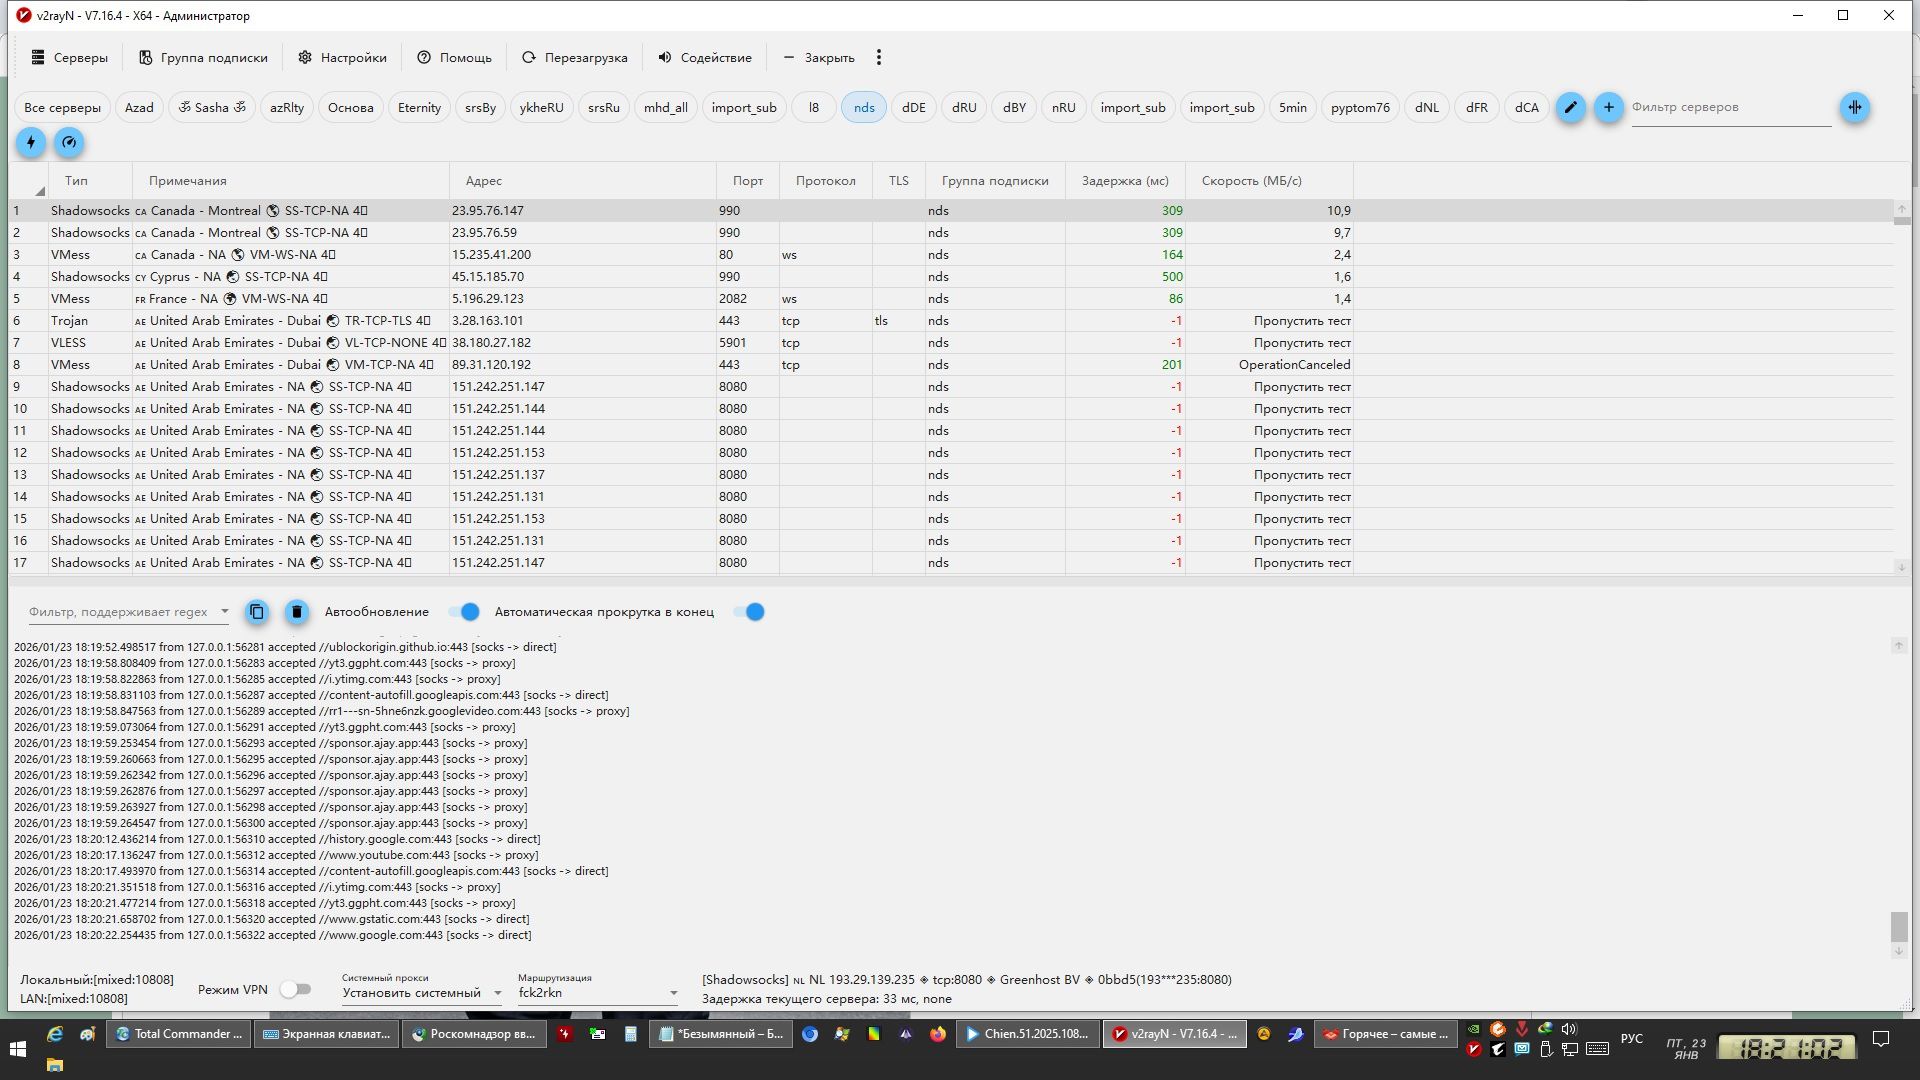
Task: Open the Безымянный notepad taskbar window
Action: (721, 1034)
